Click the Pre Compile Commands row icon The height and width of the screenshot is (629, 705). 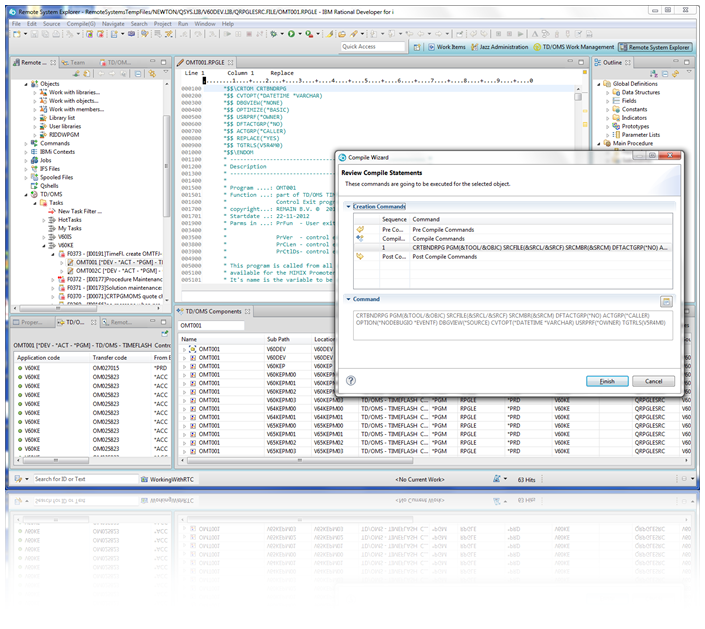click(360, 229)
